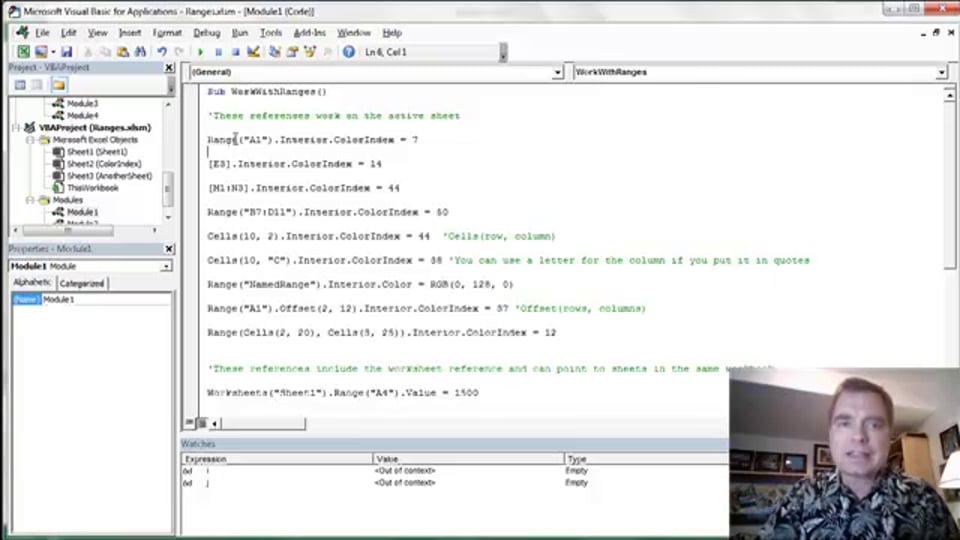This screenshot has height=540, width=960.
Task: Switch to the Categorized properties tab
Action: pyautogui.click(x=81, y=283)
